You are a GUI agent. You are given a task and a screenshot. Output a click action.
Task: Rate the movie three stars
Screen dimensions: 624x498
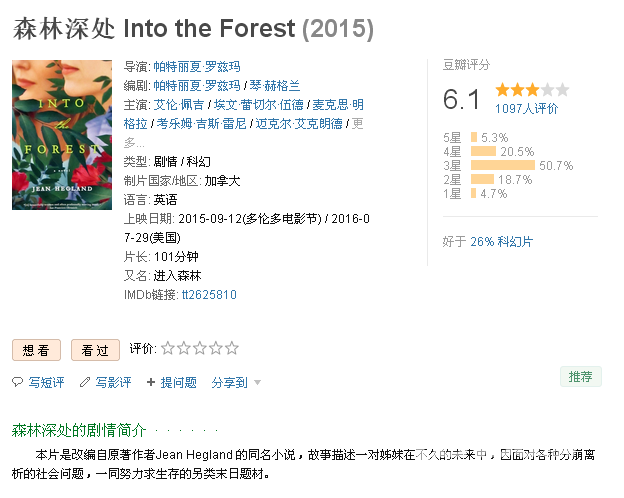click(200, 348)
